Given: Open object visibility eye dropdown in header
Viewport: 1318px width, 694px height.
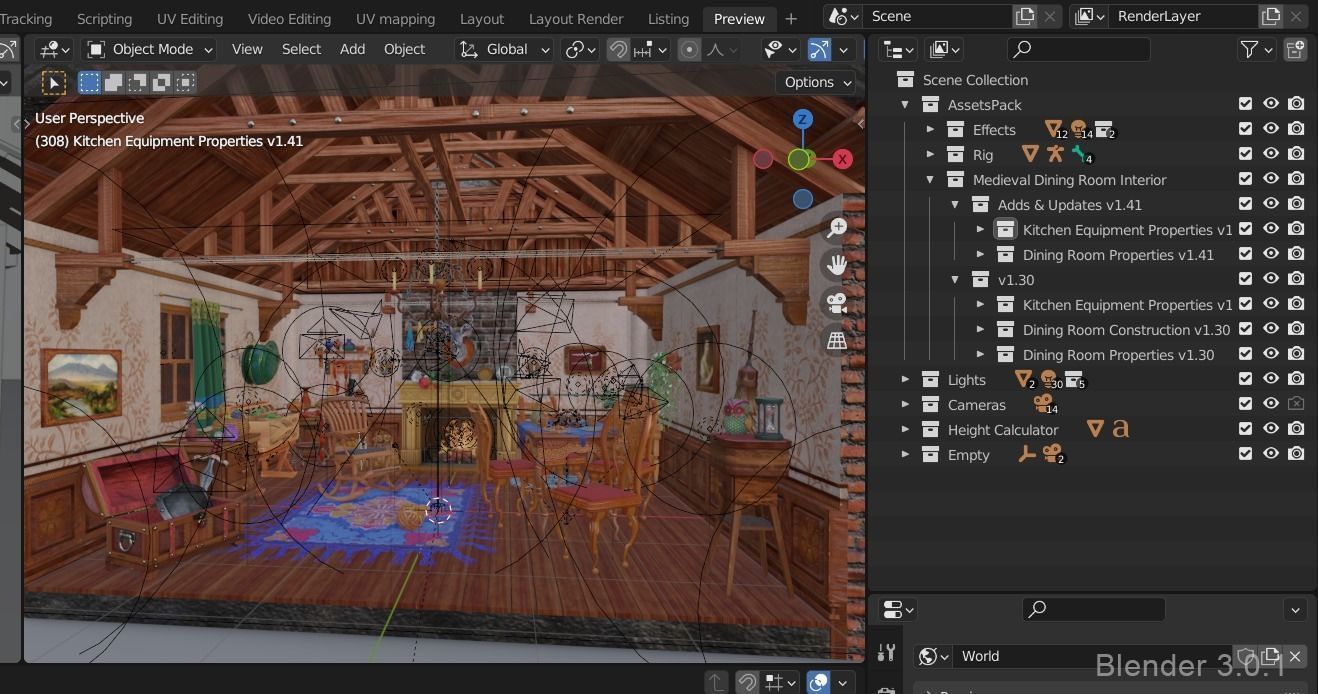Looking at the screenshot, I should point(779,49).
